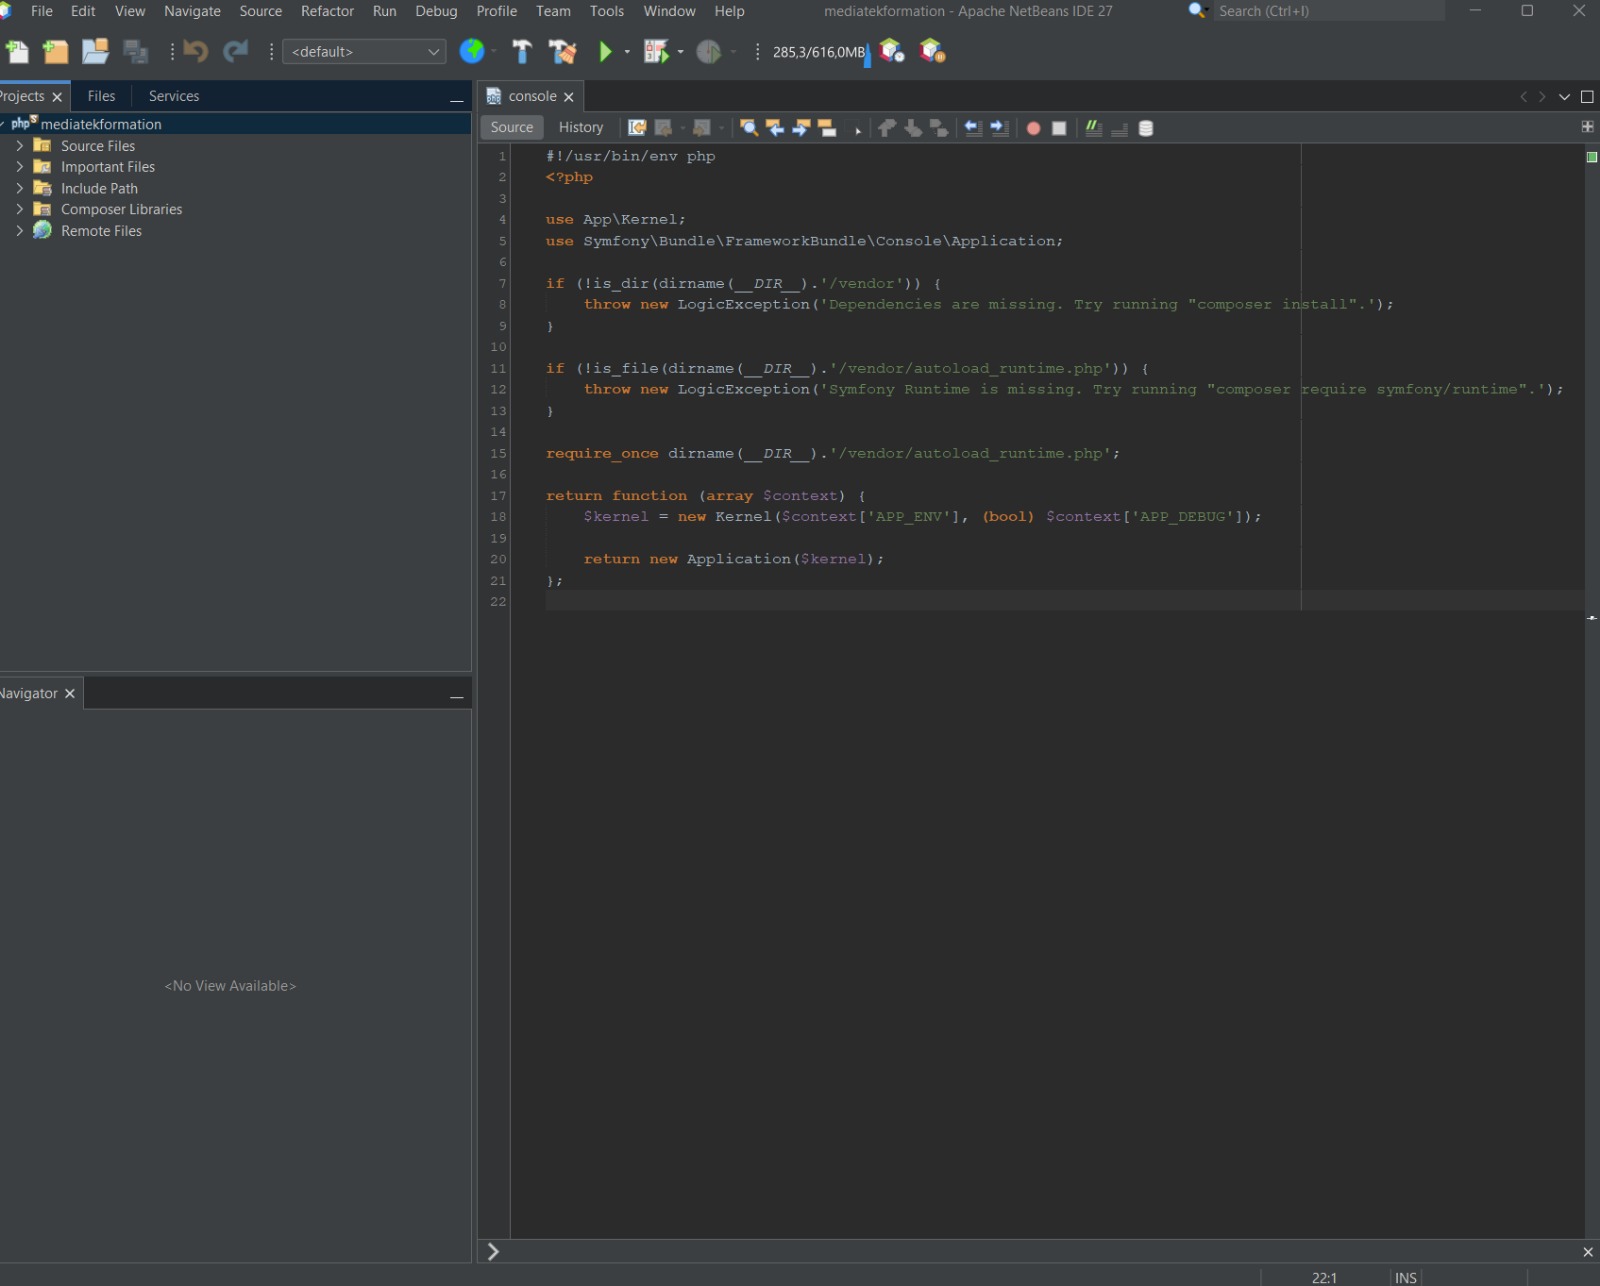Click the Build Project hammer icon
This screenshot has width=1600, height=1286.
pyautogui.click(x=522, y=52)
